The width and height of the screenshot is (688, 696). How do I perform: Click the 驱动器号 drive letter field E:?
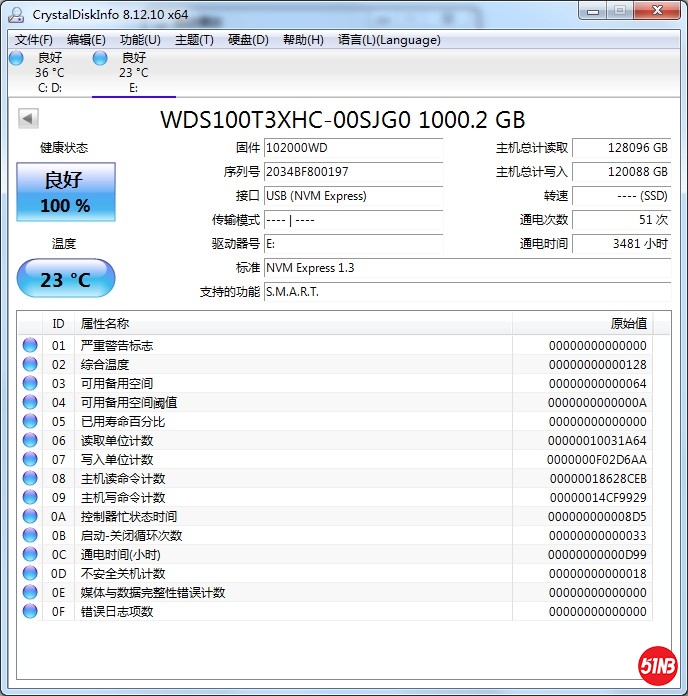click(x=353, y=244)
